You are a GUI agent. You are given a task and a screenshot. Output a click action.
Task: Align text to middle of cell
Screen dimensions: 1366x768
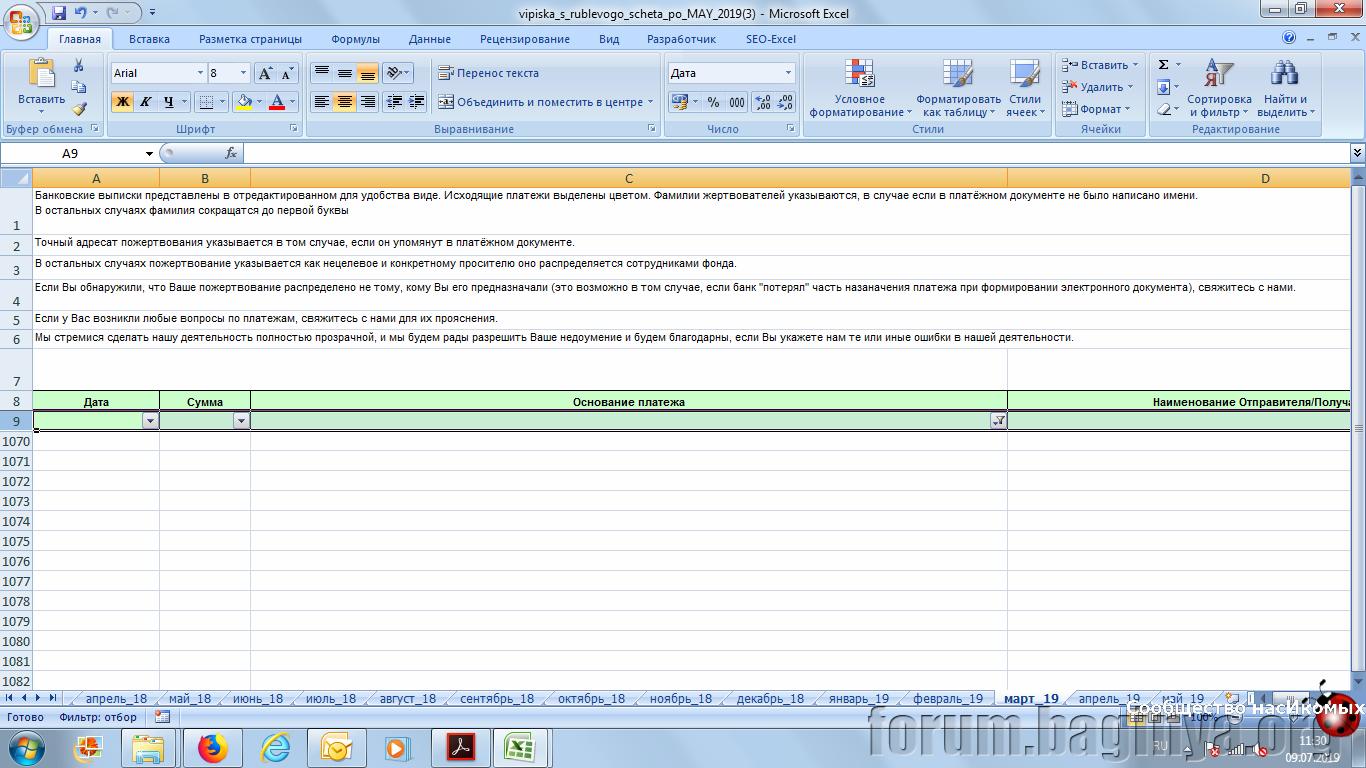click(x=345, y=73)
